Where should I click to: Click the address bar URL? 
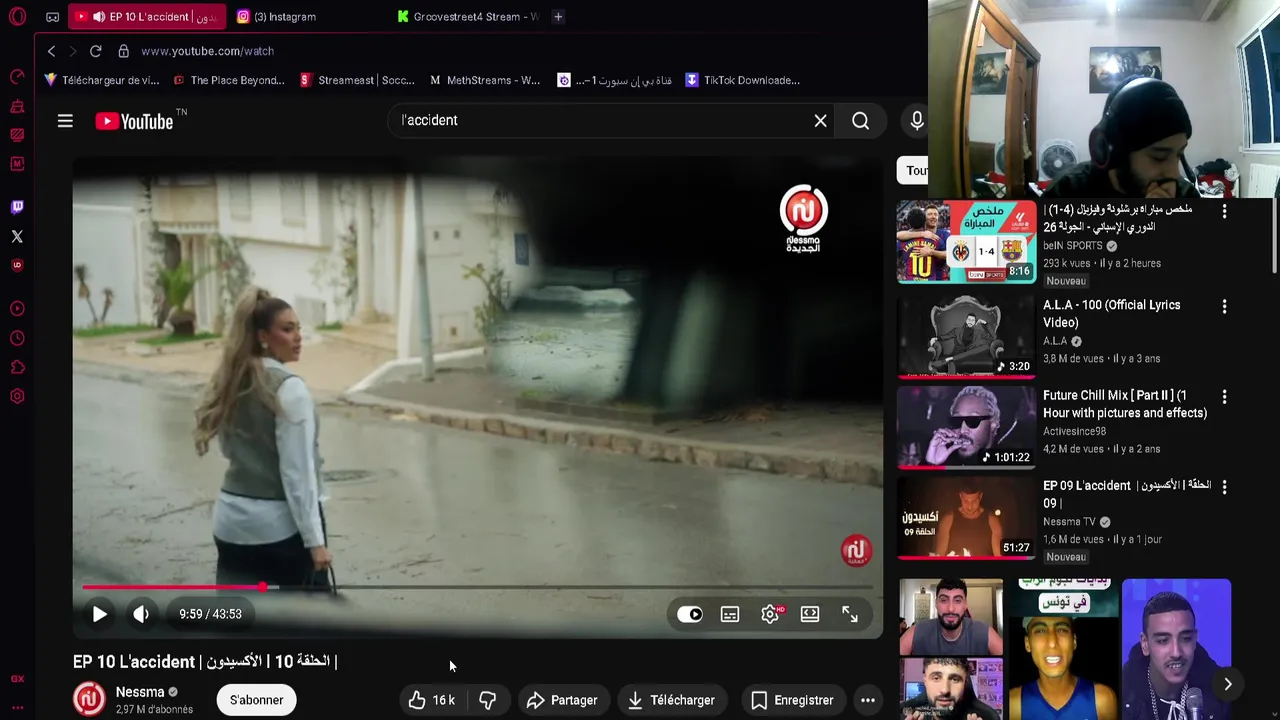207,51
